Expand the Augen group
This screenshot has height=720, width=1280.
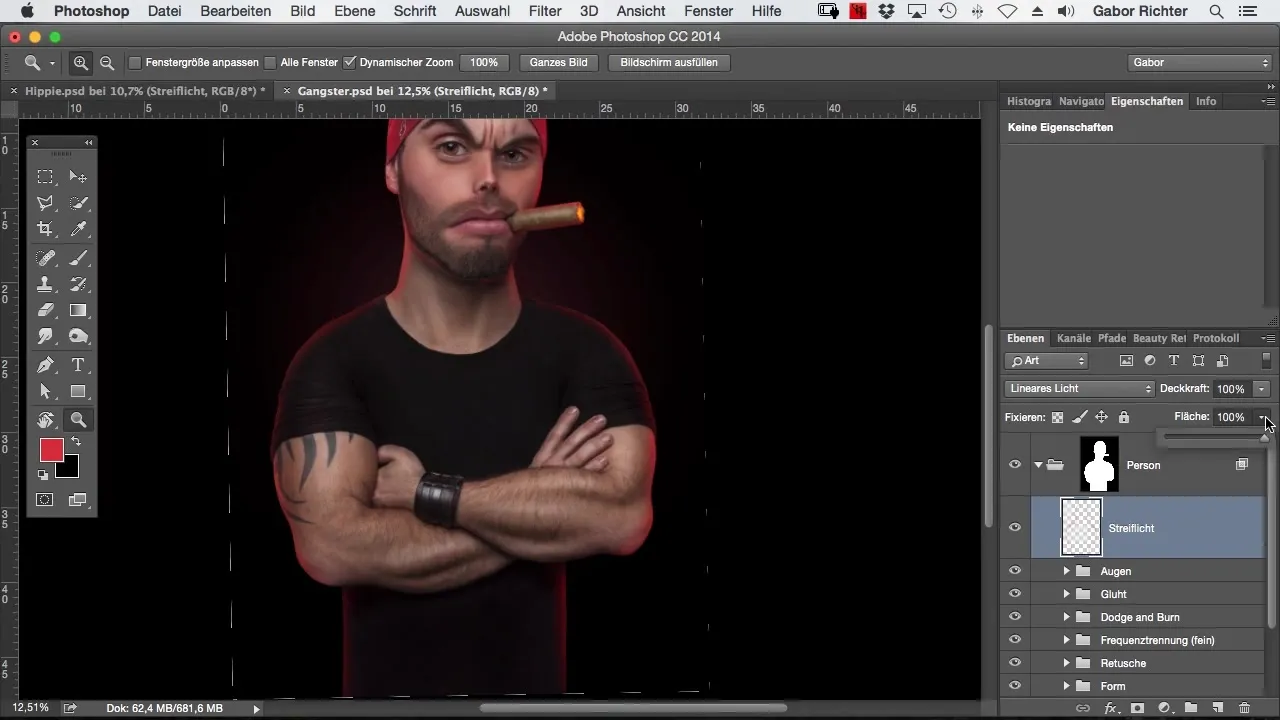[x=1066, y=571]
